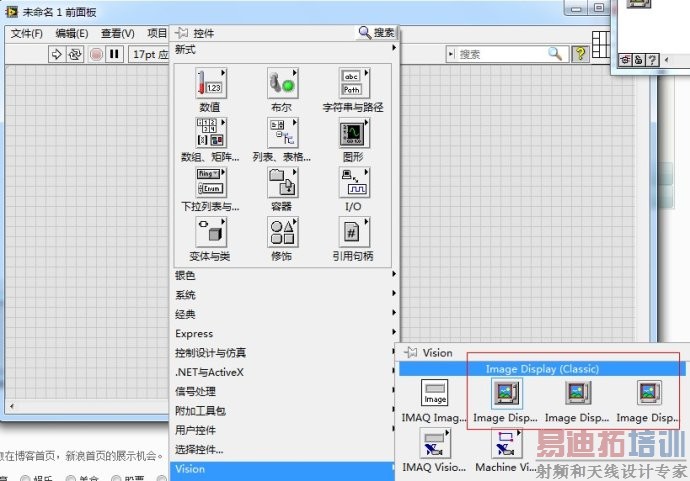Pin the Vision subpalette with thumbtack
Image resolution: width=690 pixels, height=481 pixels.
(x=411, y=352)
